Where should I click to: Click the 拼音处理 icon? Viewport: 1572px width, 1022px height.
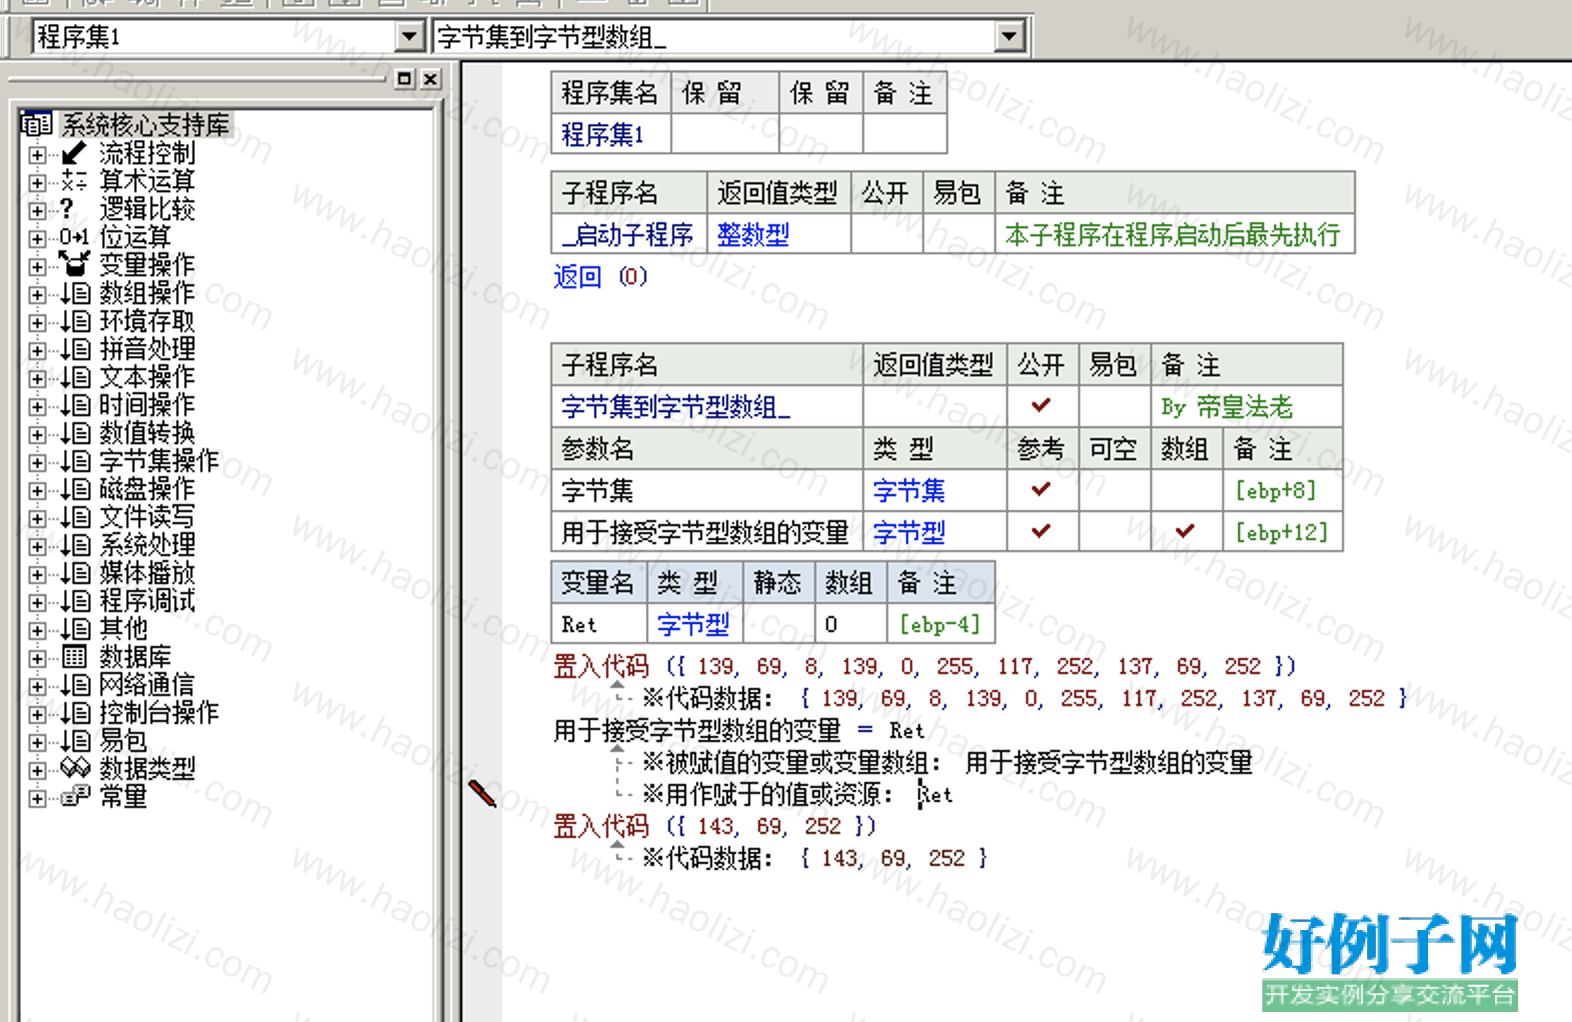point(75,349)
